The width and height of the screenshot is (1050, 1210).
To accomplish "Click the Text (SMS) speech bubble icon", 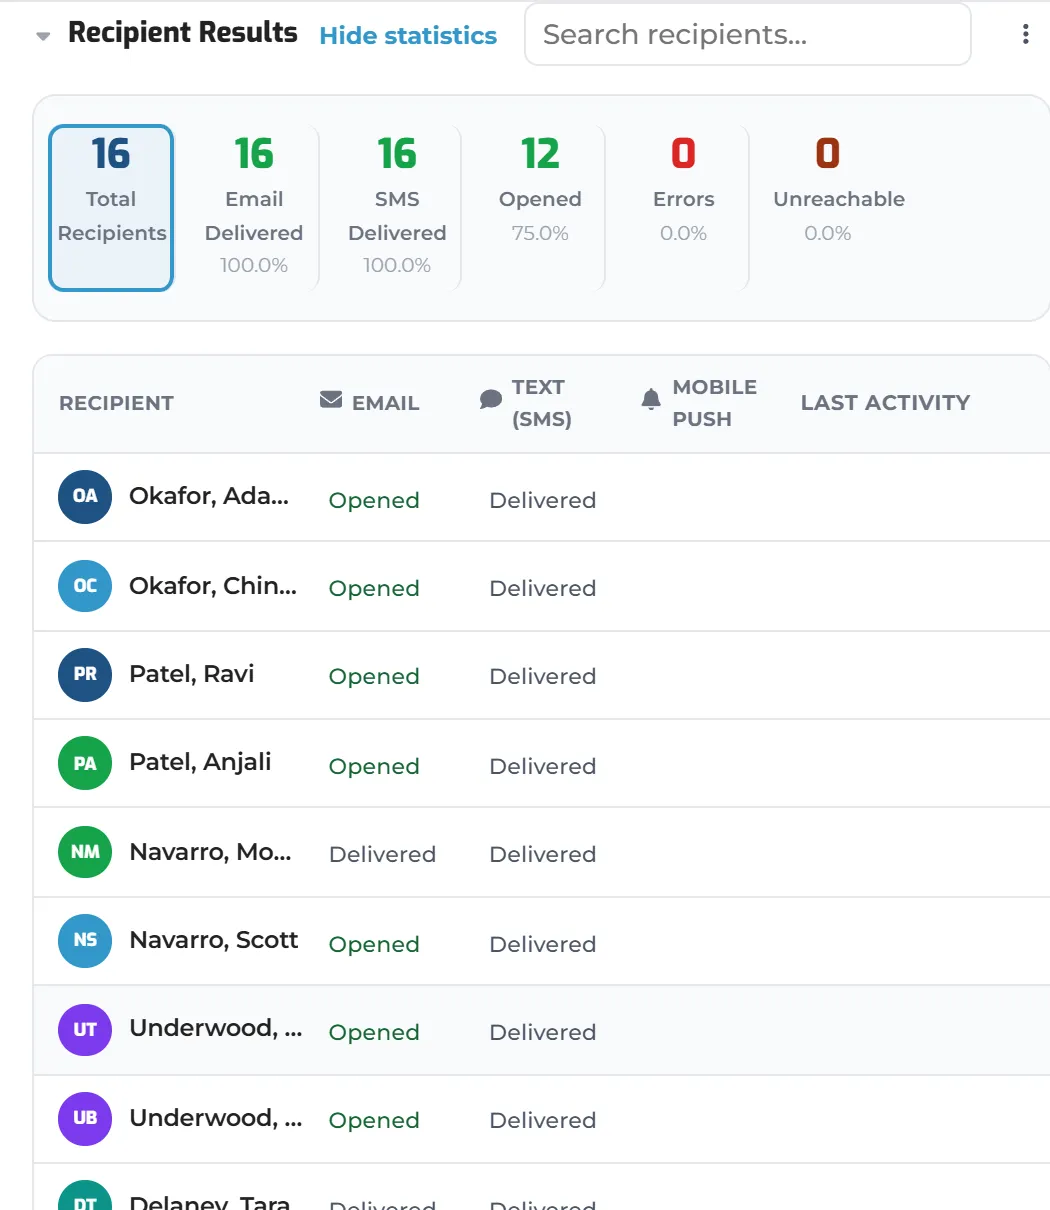I will click(491, 400).
